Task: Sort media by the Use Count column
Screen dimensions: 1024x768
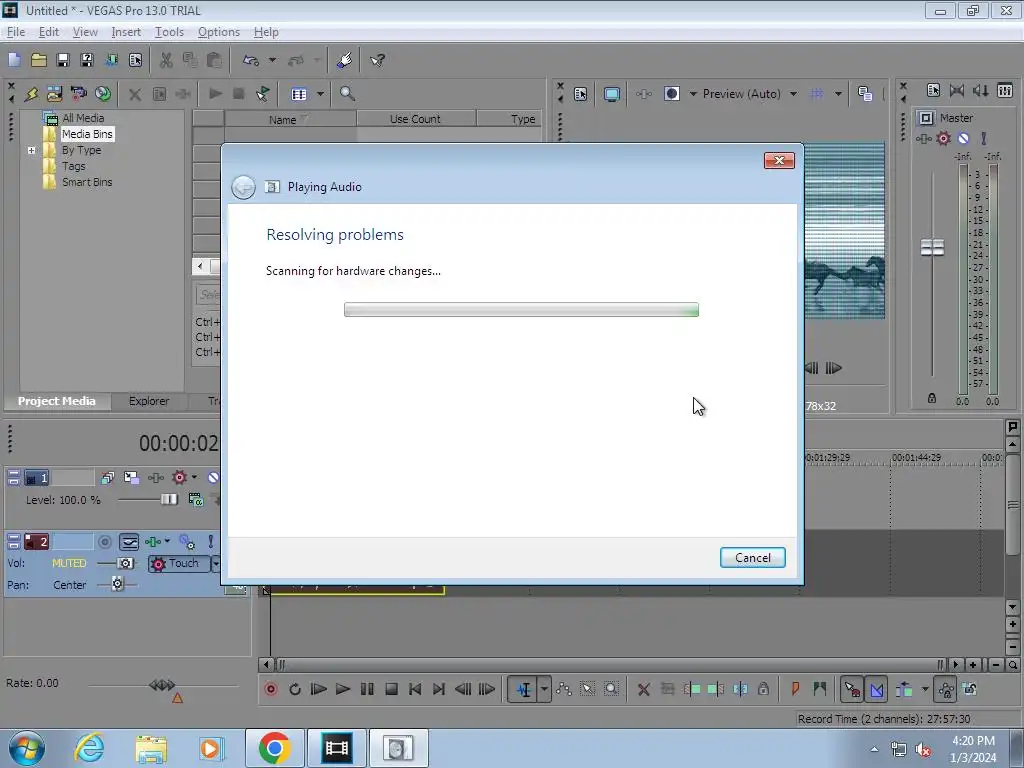Action: (x=415, y=119)
